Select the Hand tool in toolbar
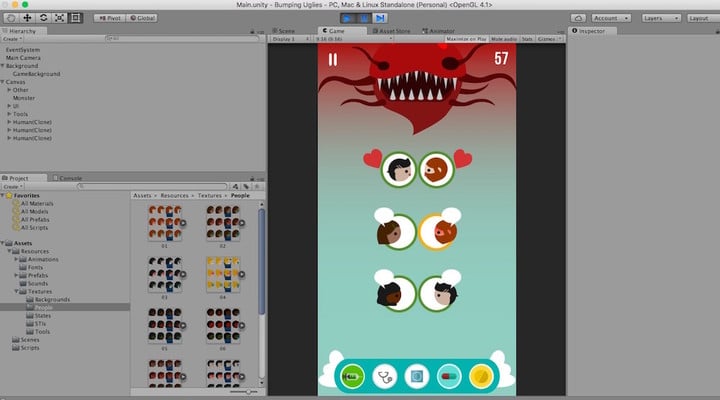720x400 pixels. click(11, 18)
